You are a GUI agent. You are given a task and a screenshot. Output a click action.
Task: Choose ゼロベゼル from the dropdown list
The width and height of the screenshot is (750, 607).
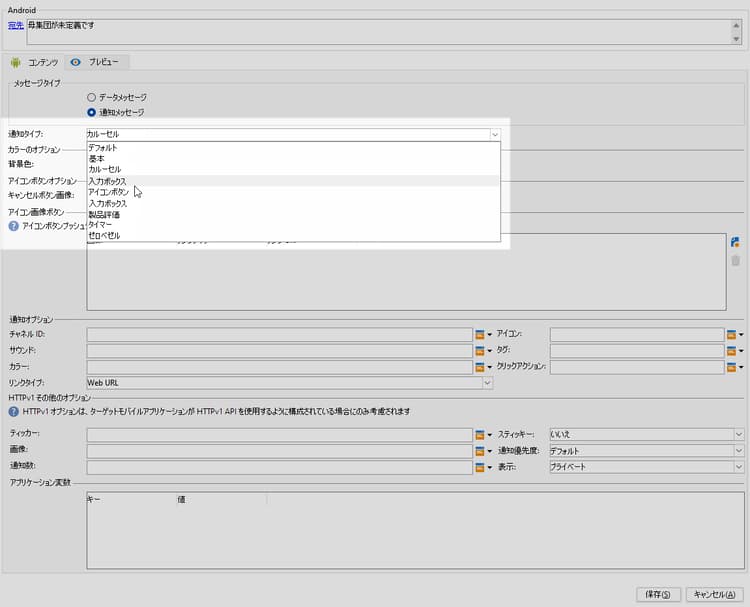(293, 236)
